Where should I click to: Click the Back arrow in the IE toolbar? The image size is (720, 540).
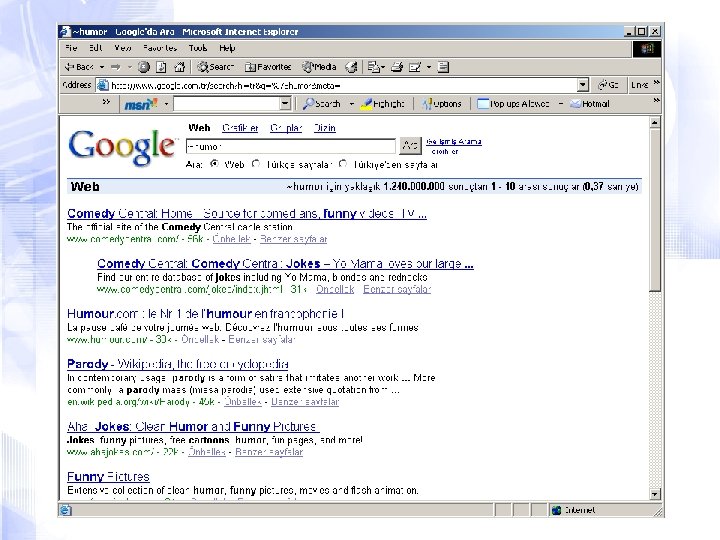click(x=79, y=67)
